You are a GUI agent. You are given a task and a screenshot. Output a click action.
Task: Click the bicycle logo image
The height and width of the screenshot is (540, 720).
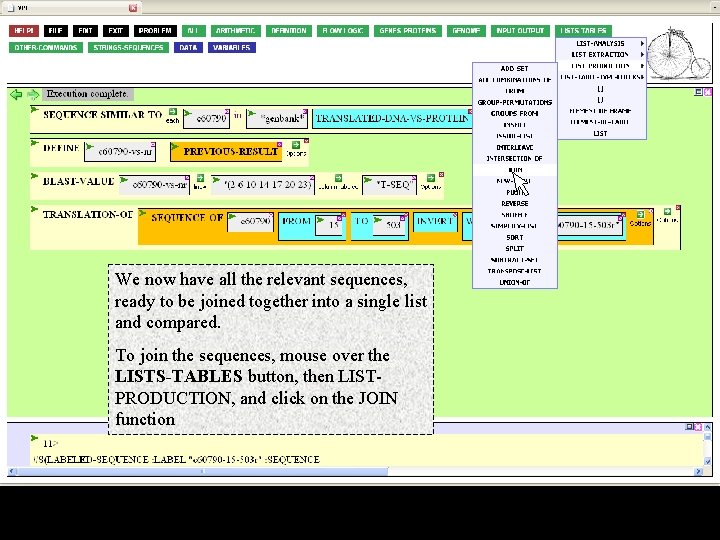(x=679, y=53)
